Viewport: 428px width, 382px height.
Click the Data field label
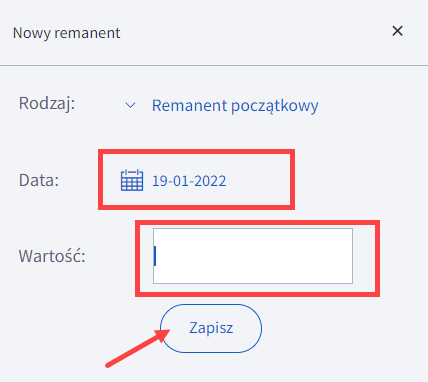click(x=39, y=180)
